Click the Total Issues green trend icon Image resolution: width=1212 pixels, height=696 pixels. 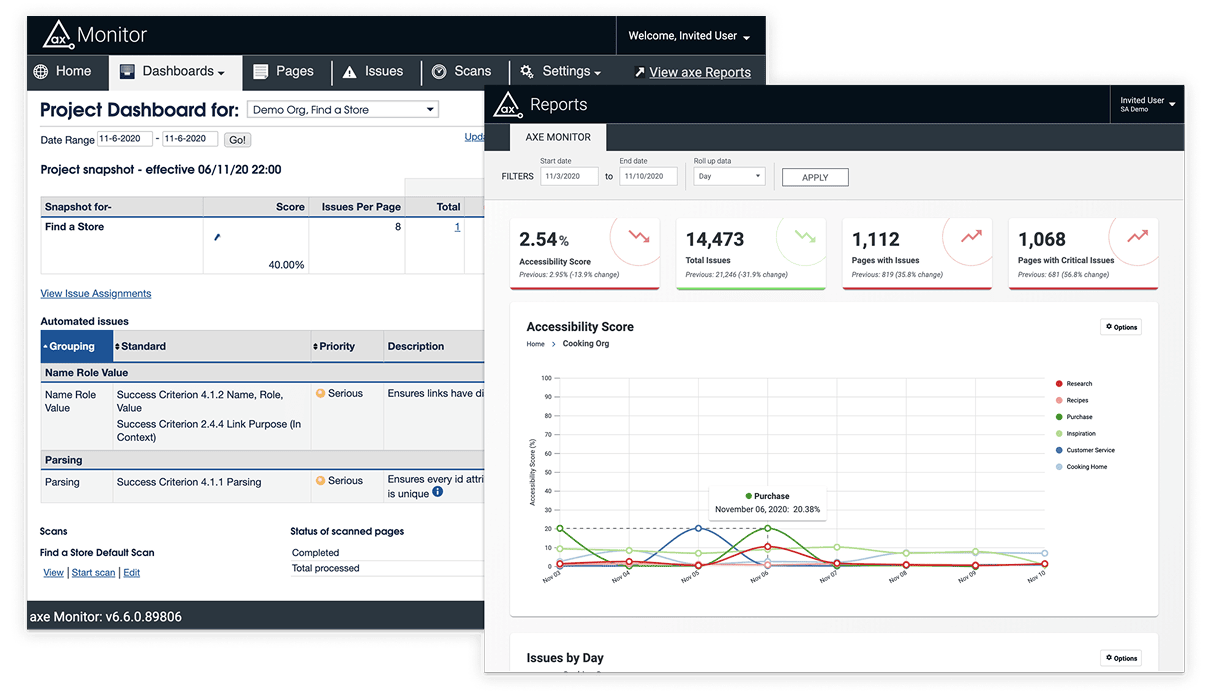pos(805,237)
